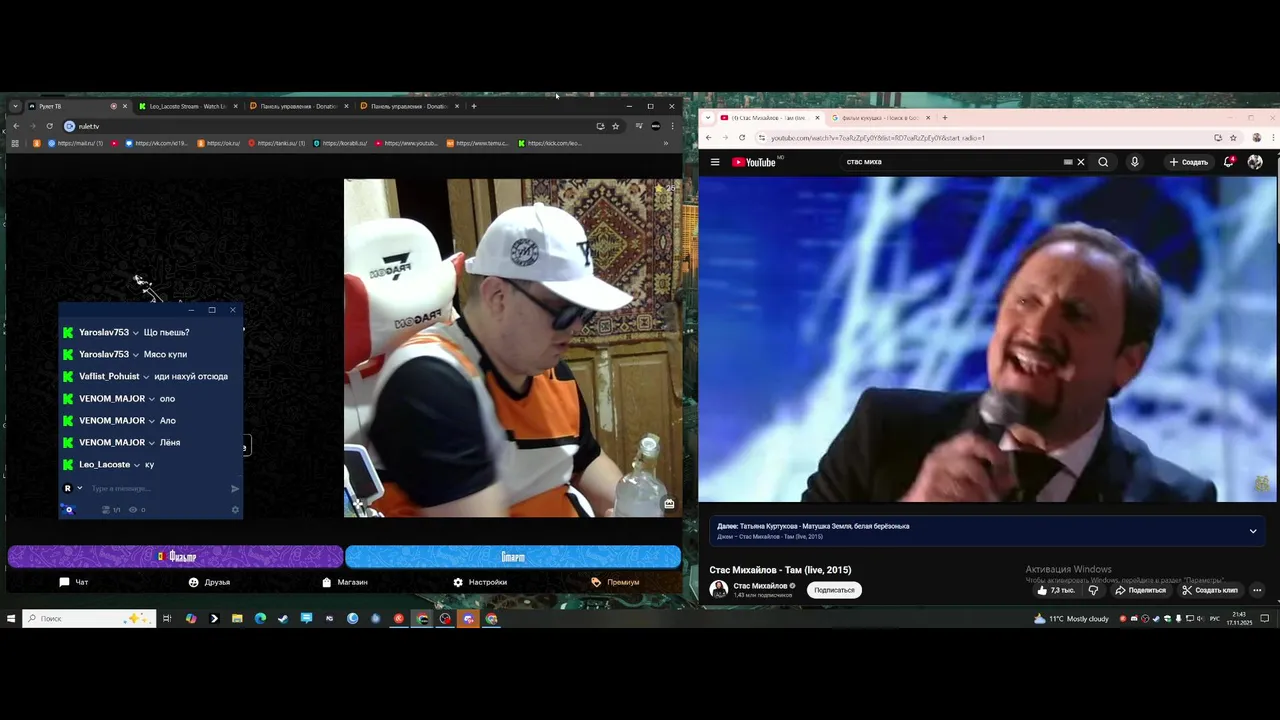Open tab search dropdown in rulet.tv window
This screenshot has width=1280, height=720.
15,106
